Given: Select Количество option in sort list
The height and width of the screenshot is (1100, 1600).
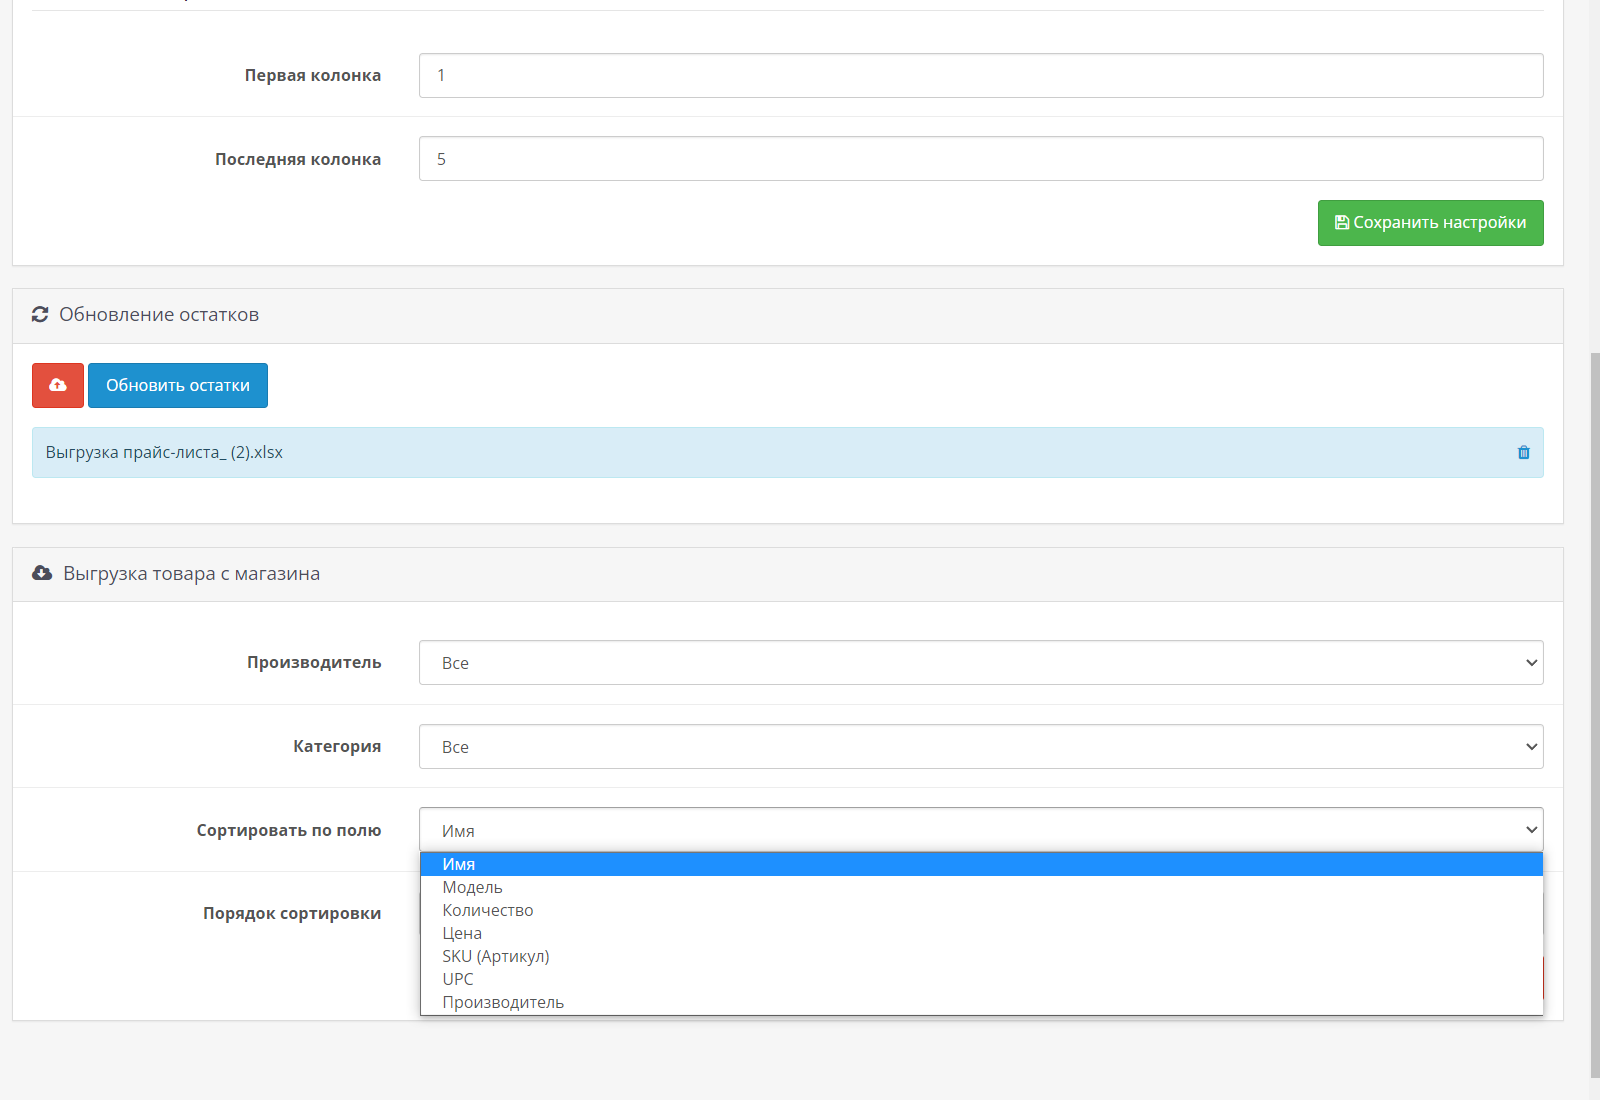Looking at the screenshot, I should [981, 910].
